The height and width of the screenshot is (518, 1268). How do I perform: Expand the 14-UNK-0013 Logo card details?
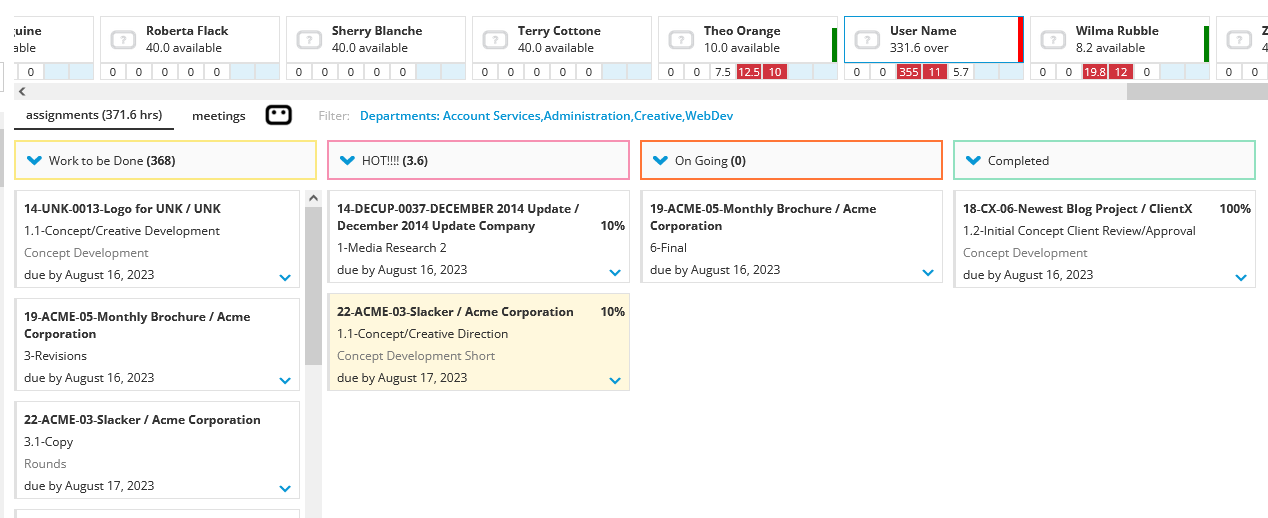tap(285, 277)
